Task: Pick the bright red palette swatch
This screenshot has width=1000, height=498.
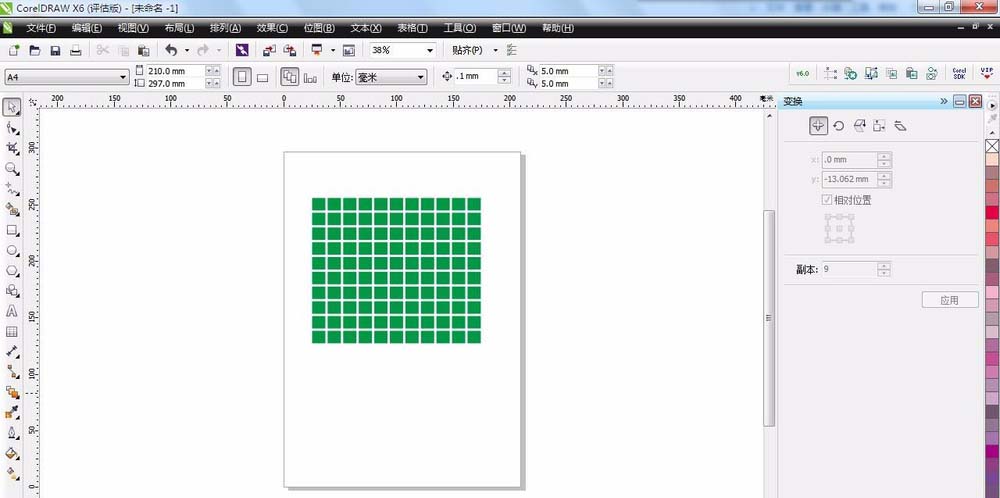Action: (x=992, y=212)
